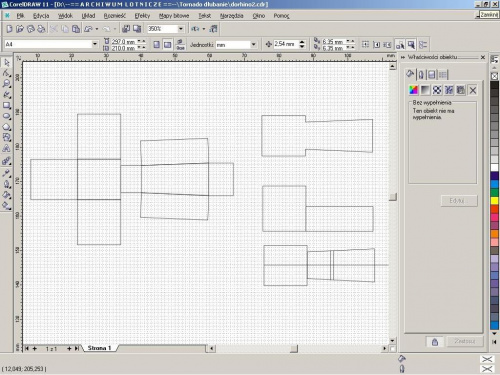
Task: Select the fountain fill gradient icon
Action: (x=425, y=90)
